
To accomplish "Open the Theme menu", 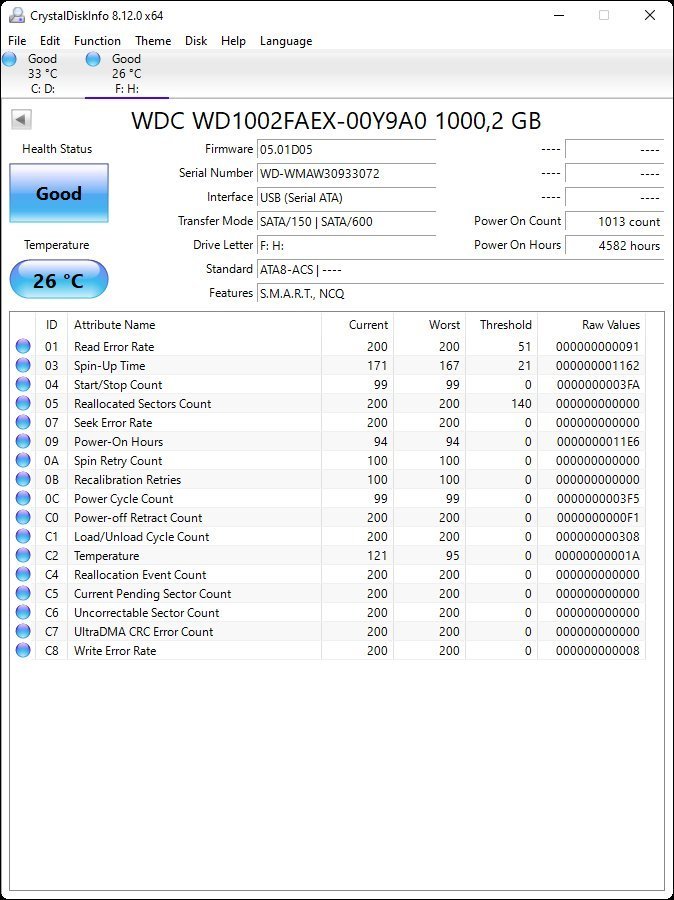I will pos(153,41).
